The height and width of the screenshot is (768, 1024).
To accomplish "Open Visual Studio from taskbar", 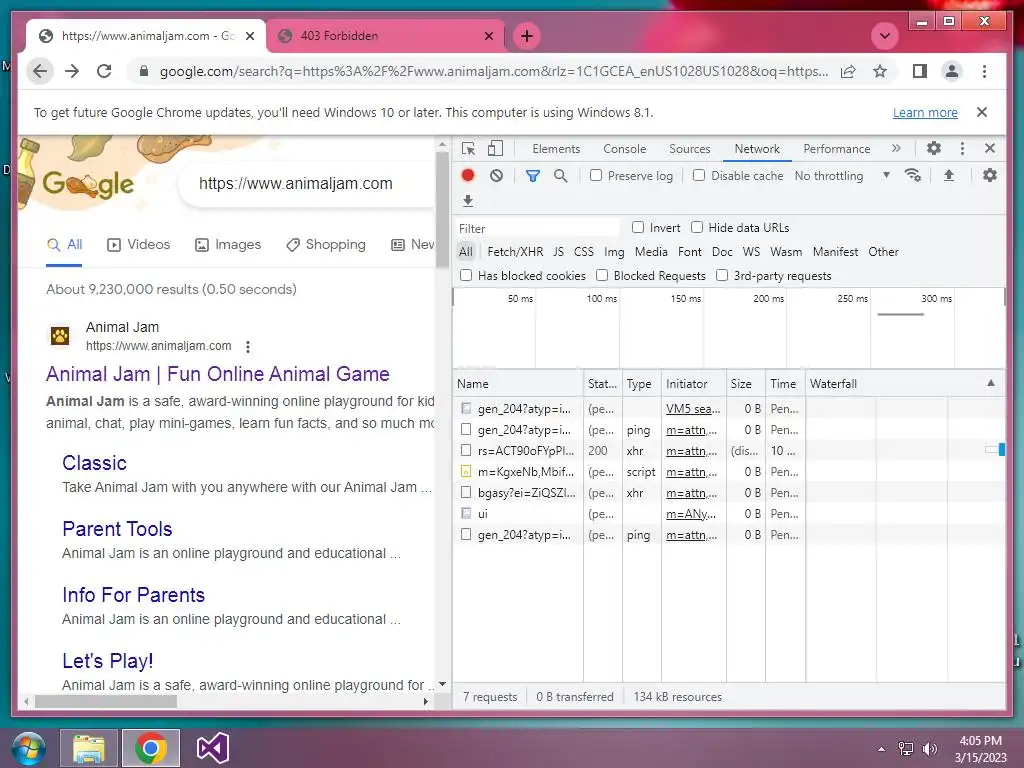I will point(213,748).
